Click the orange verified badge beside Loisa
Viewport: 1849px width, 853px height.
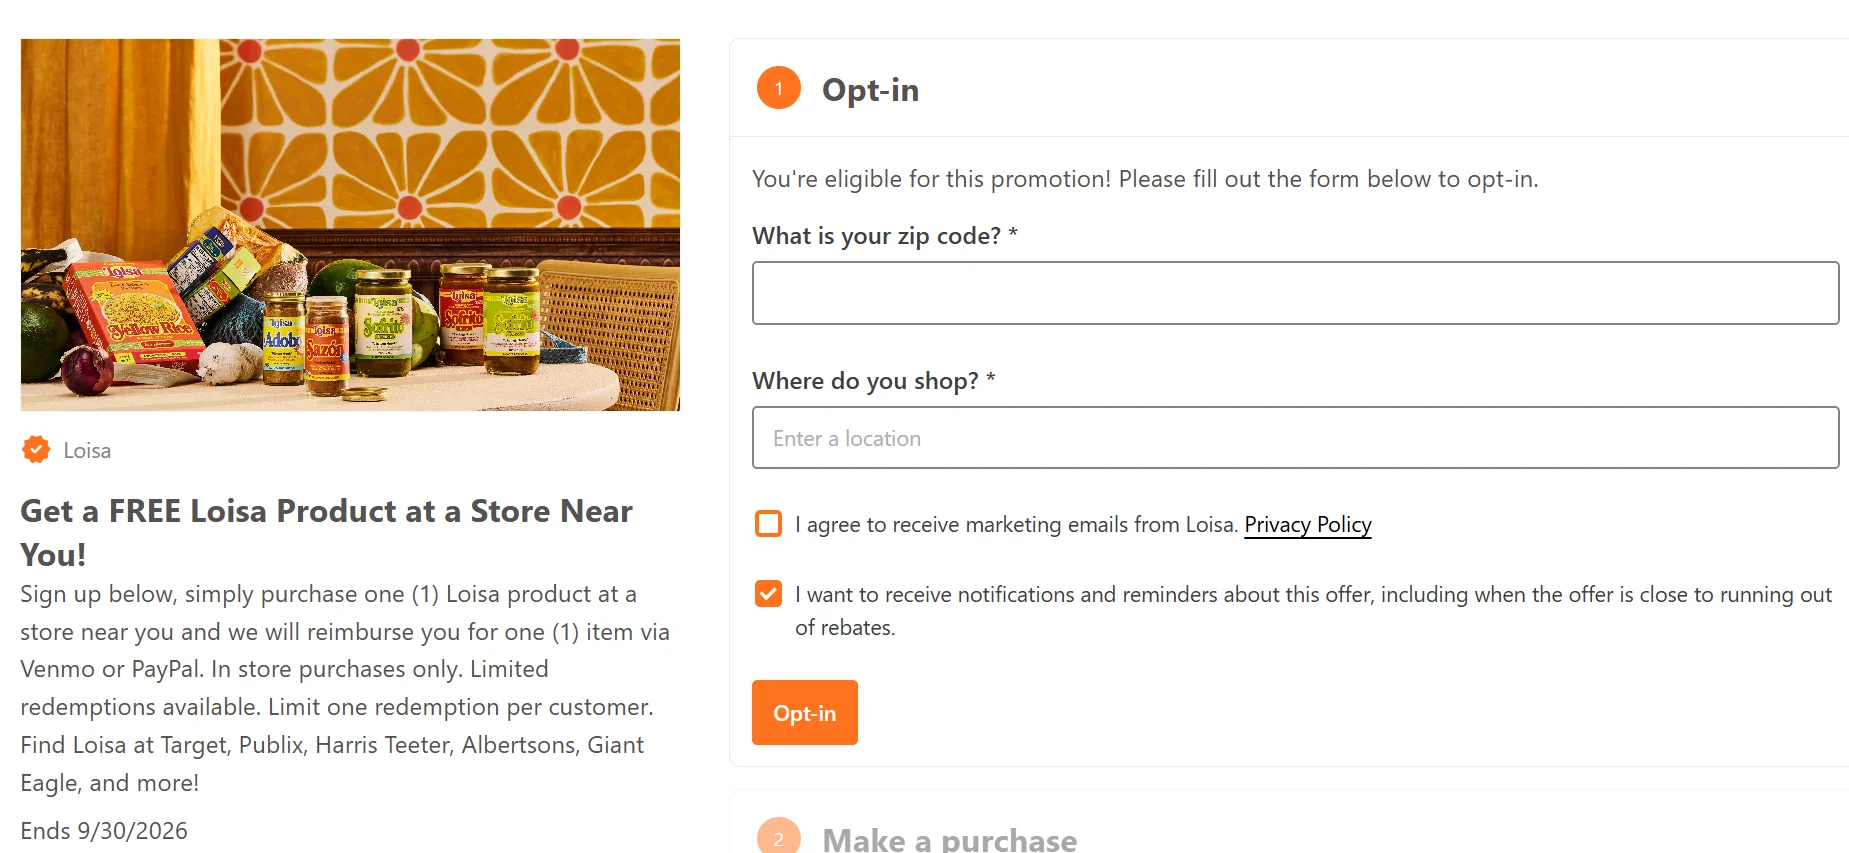pyautogui.click(x=36, y=450)
